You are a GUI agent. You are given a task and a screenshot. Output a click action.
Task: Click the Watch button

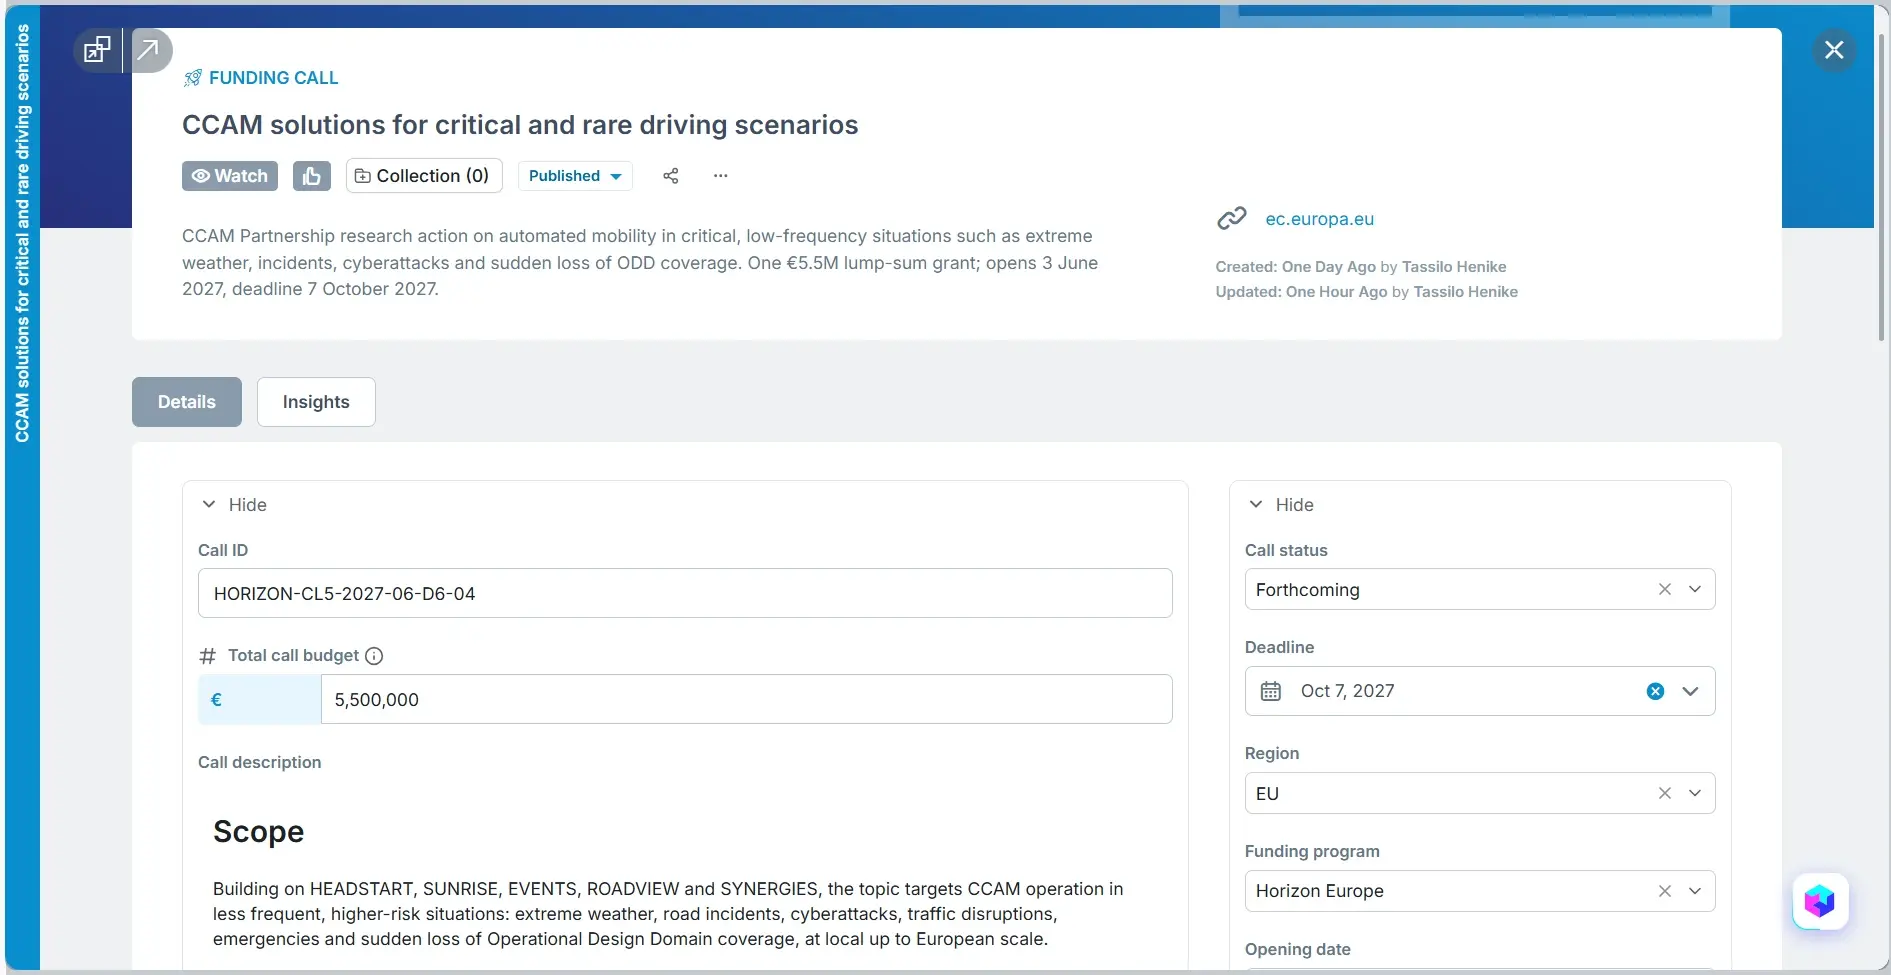point(230,176)
